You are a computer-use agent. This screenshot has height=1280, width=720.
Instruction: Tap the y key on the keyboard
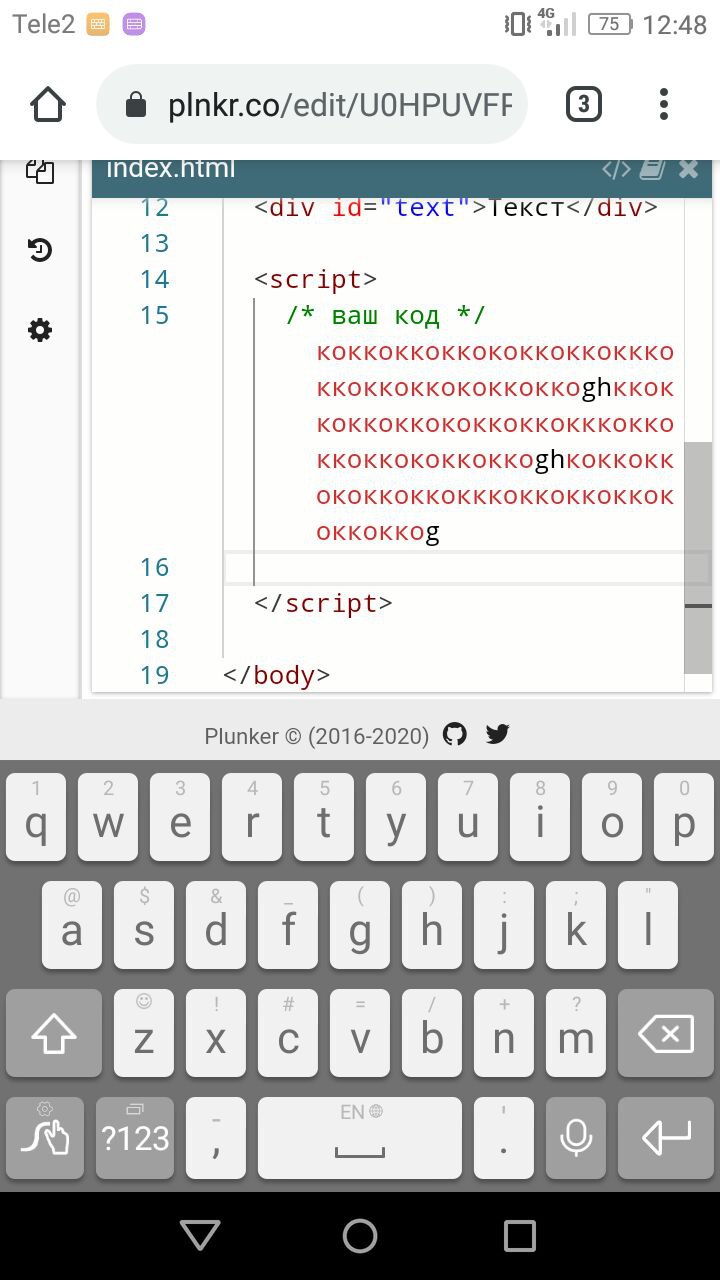click(396, 817)
